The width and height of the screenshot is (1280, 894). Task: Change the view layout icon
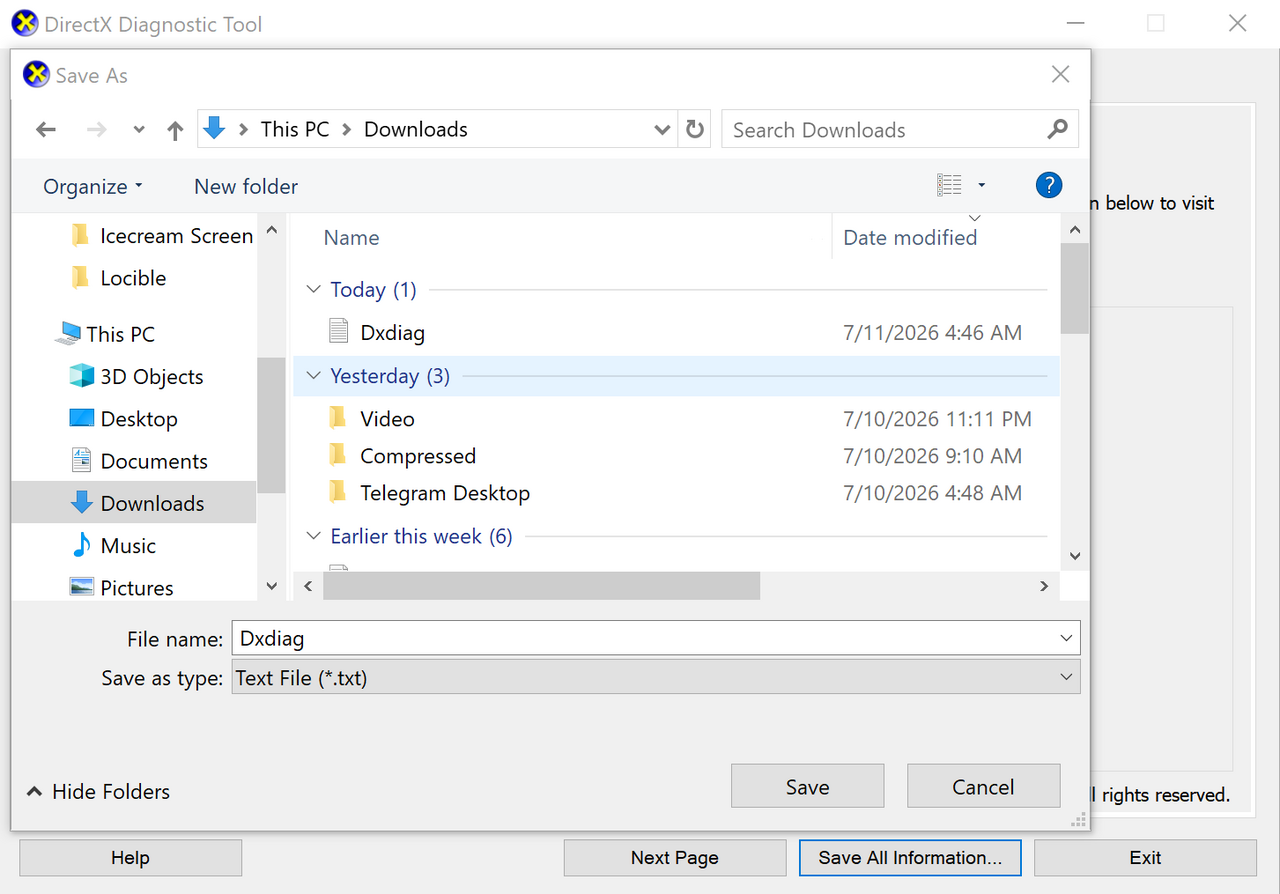point(949,185)
